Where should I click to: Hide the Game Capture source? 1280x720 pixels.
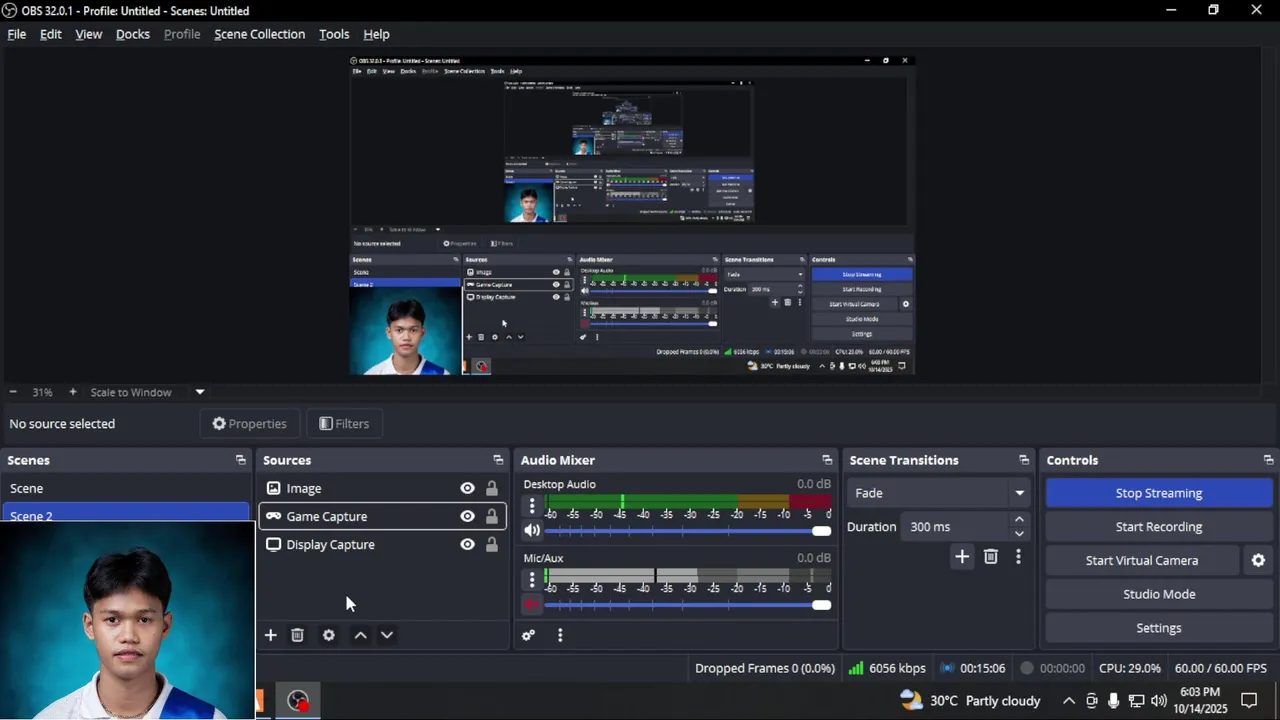coord(467,516)
